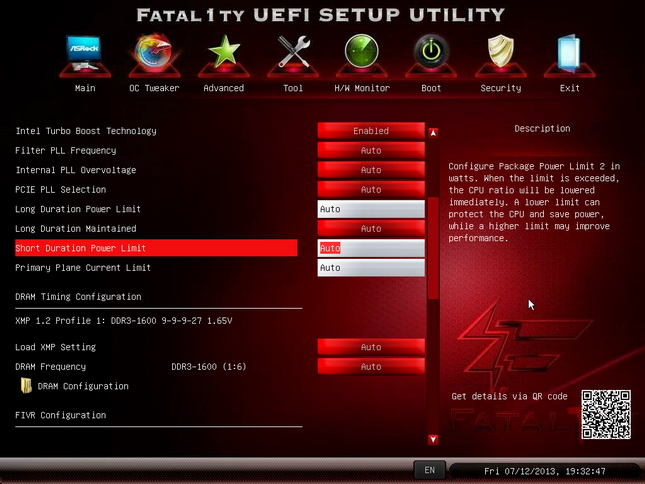The width and height of the screenshot is (645, 484).
Task: Select Long Duration Maintained label
Action: coord(76,229)
